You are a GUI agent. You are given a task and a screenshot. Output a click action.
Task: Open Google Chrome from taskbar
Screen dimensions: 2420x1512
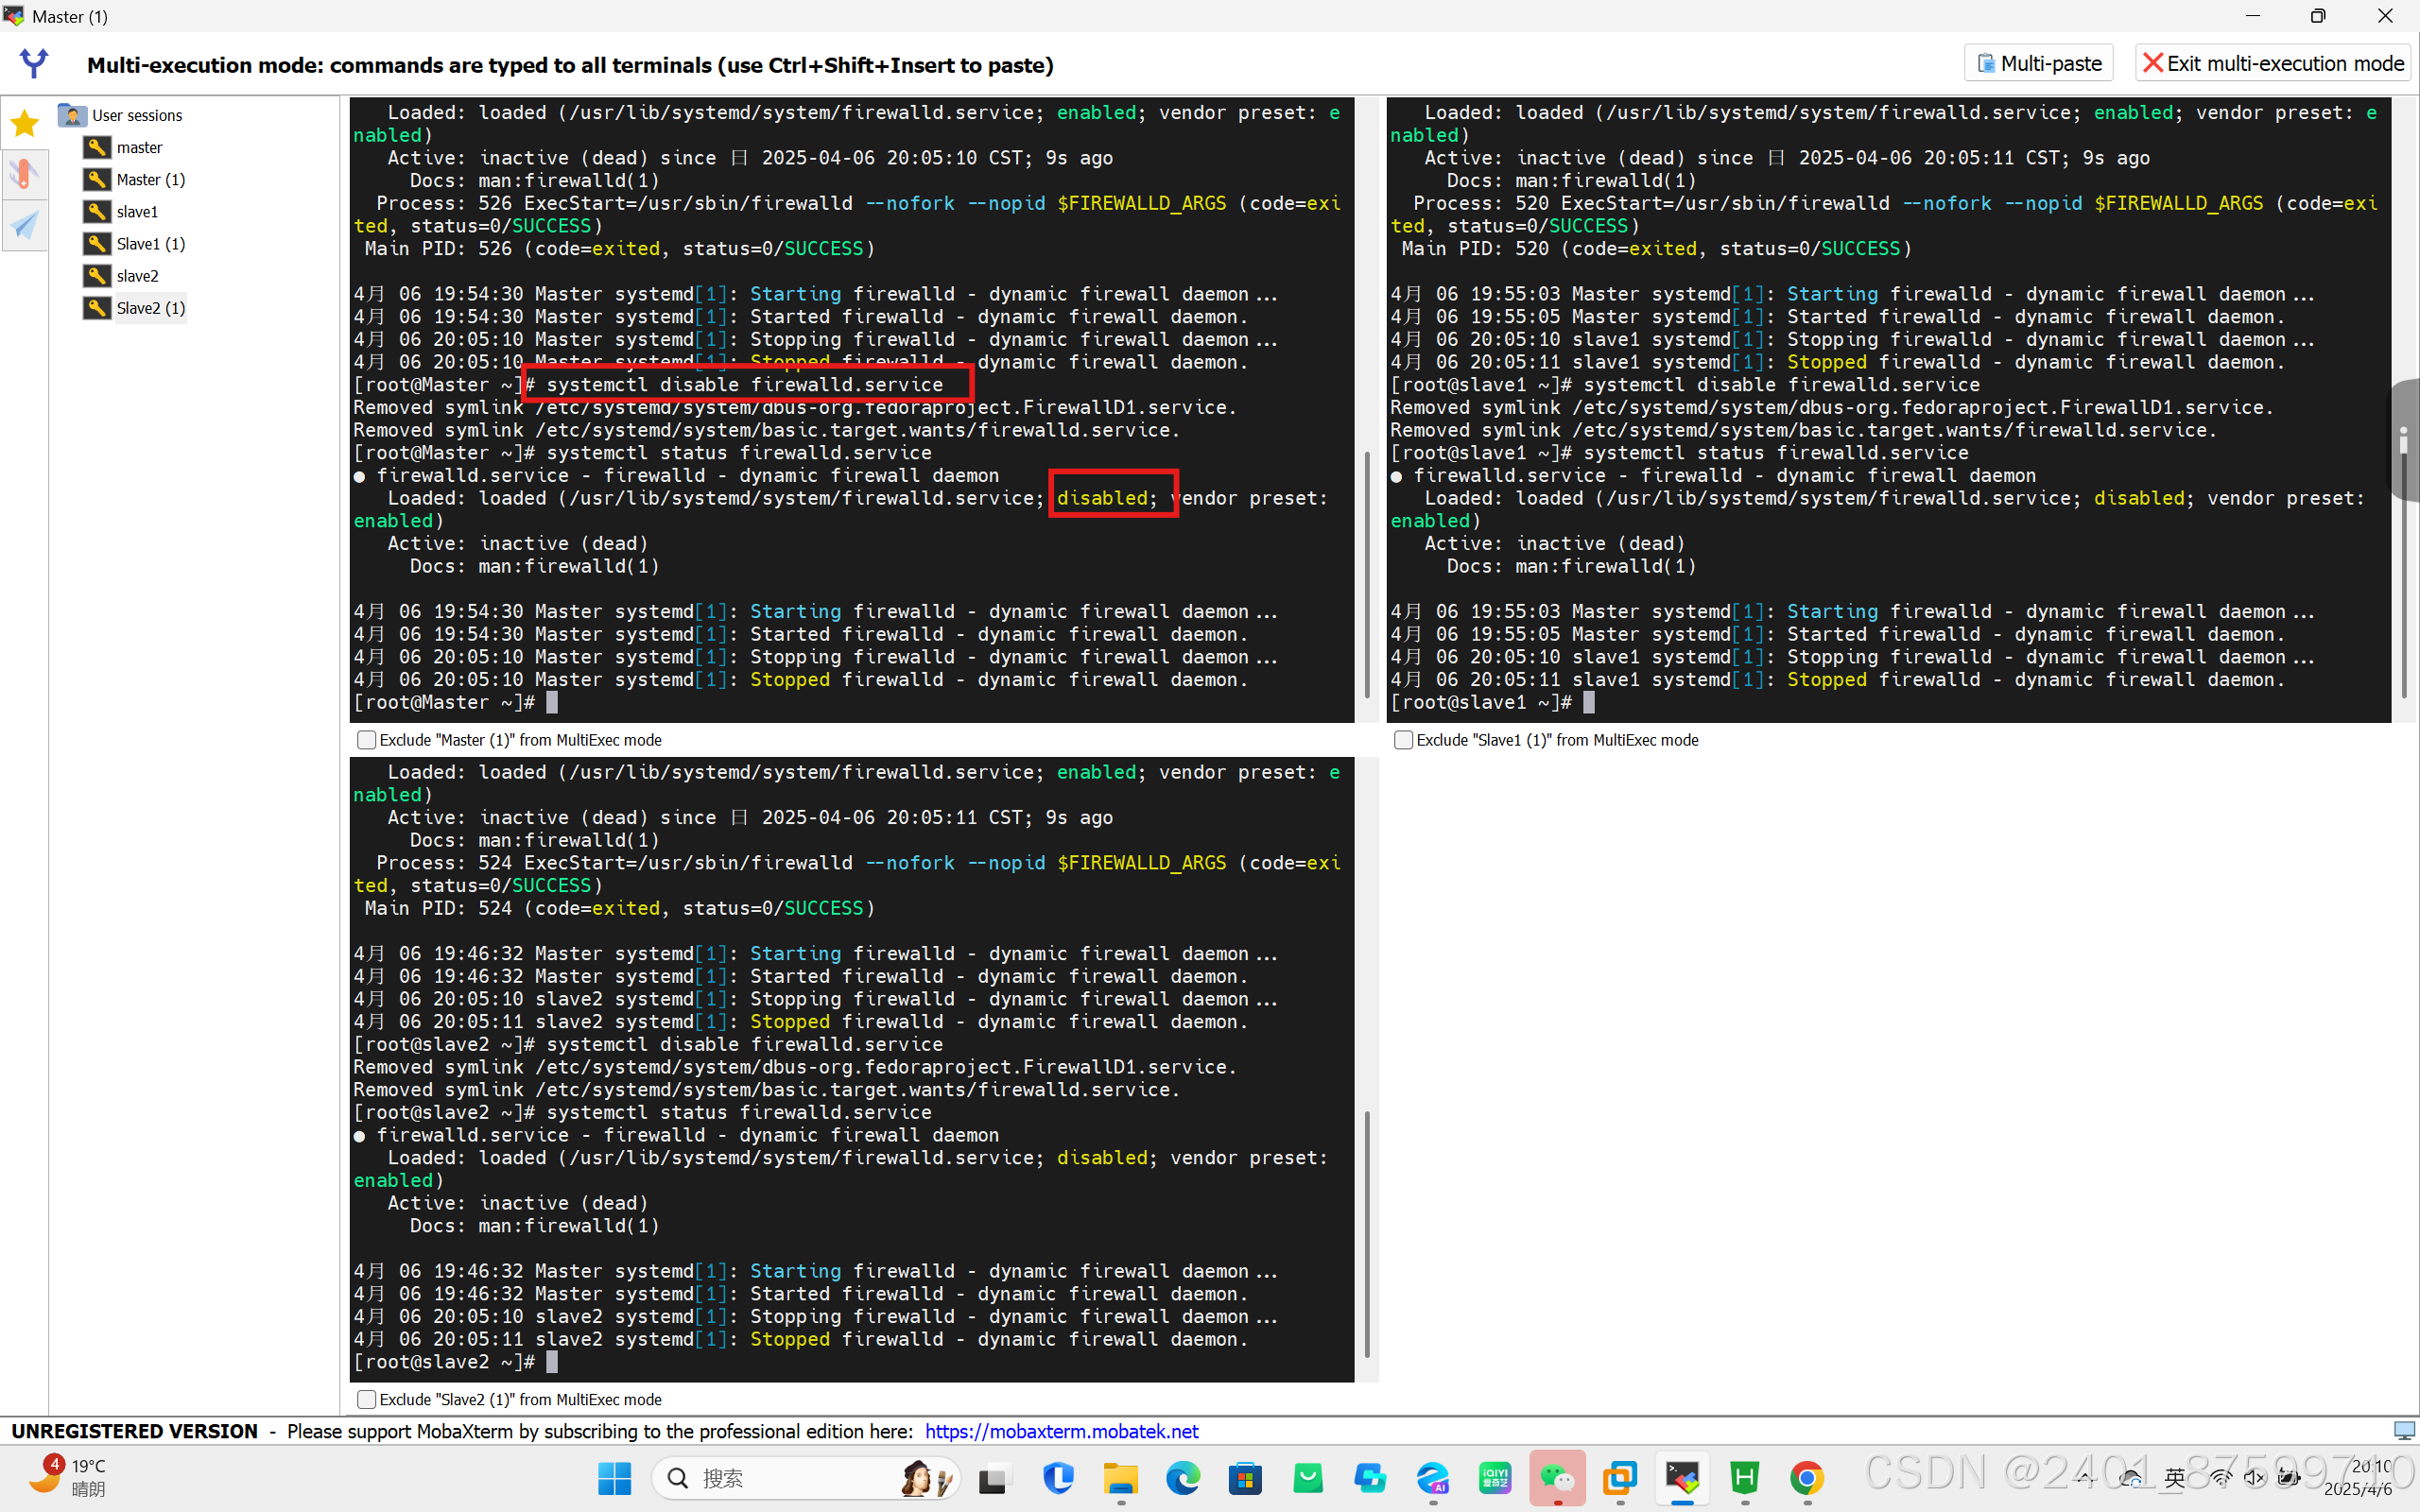click(1807, 1478)
